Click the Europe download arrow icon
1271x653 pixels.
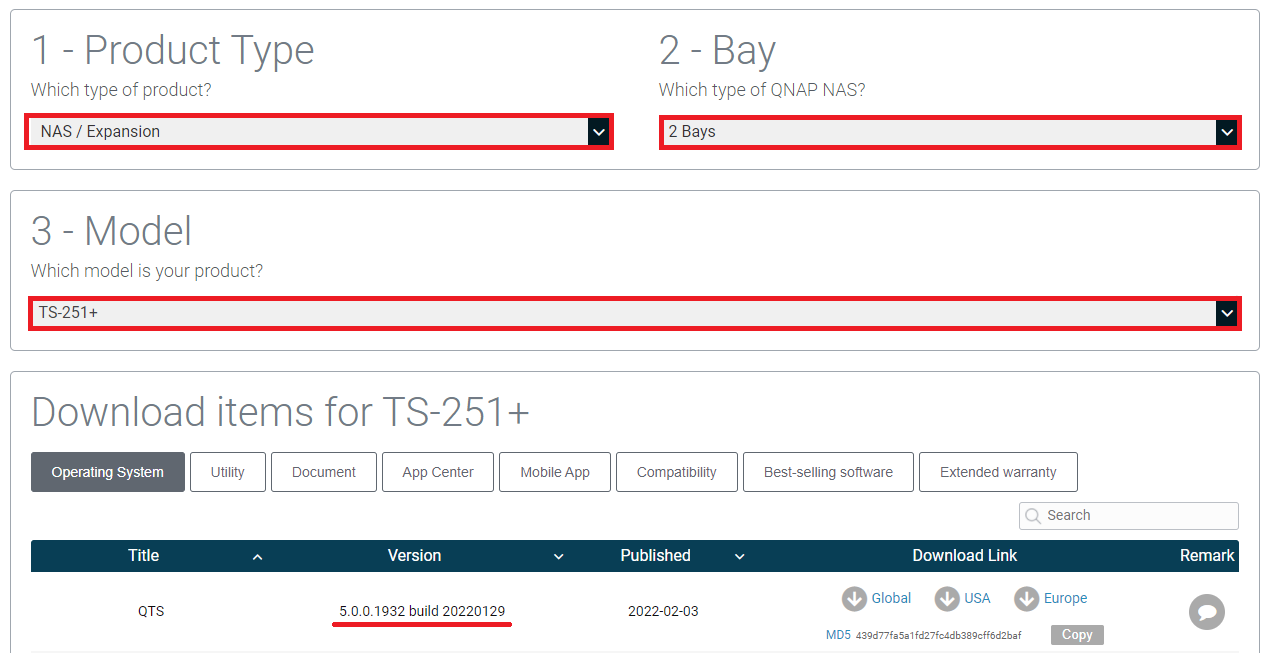1026,599
